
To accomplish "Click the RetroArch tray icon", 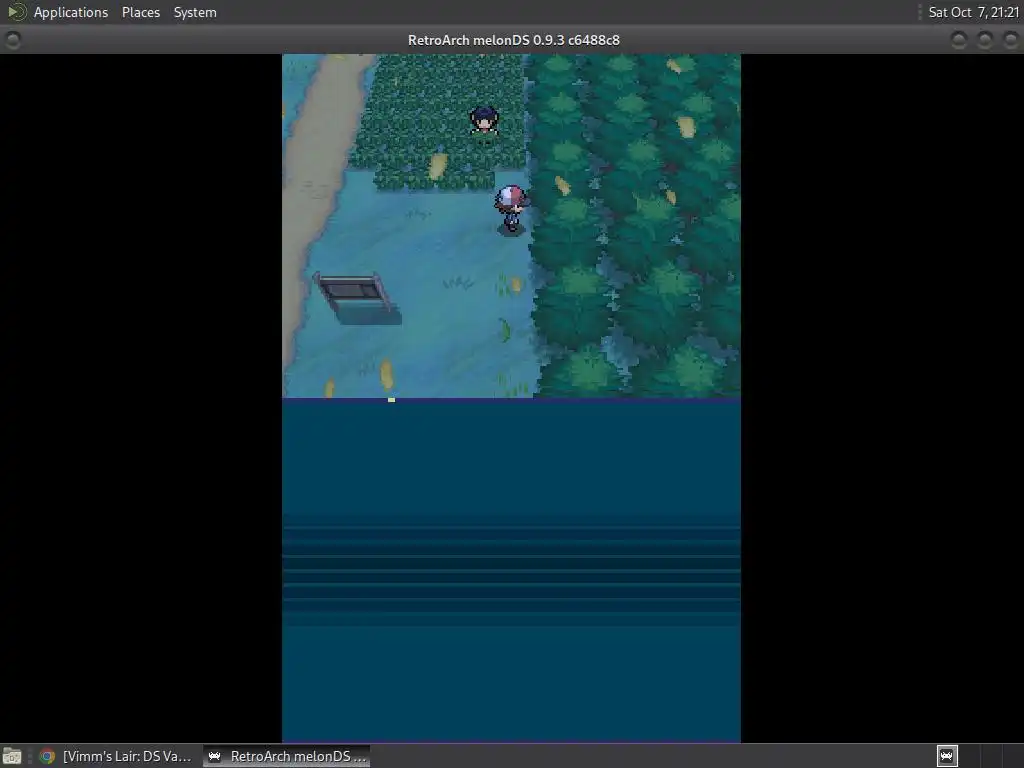I will (x=947, y=756).
